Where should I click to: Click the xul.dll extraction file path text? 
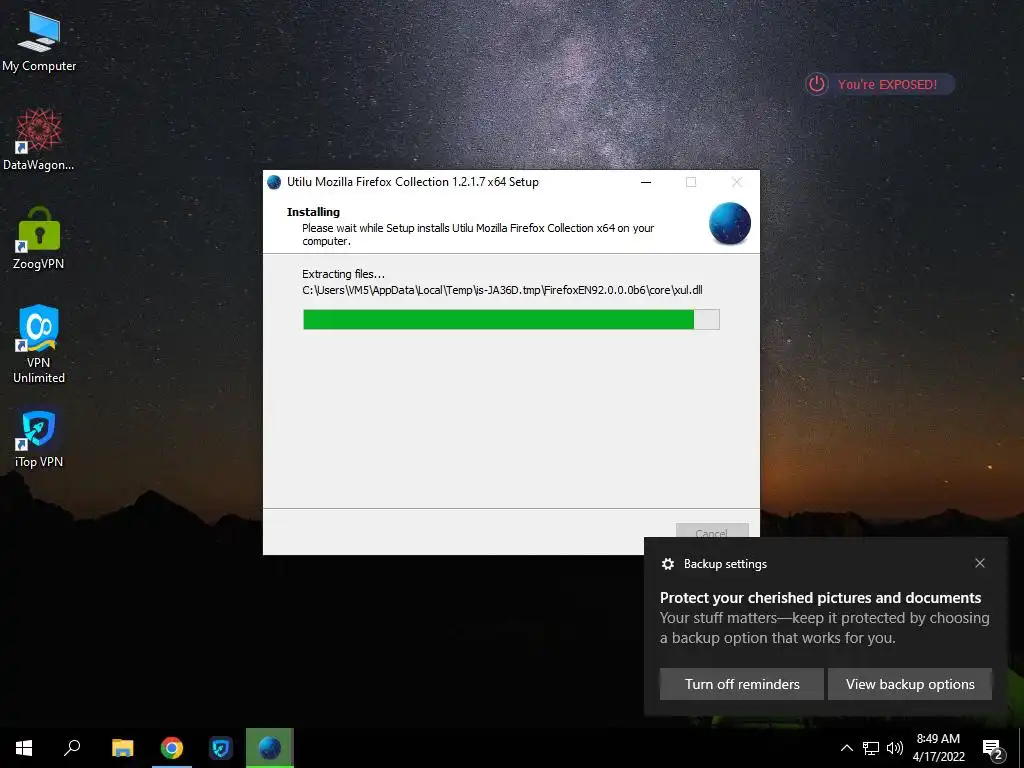[502, 290]
